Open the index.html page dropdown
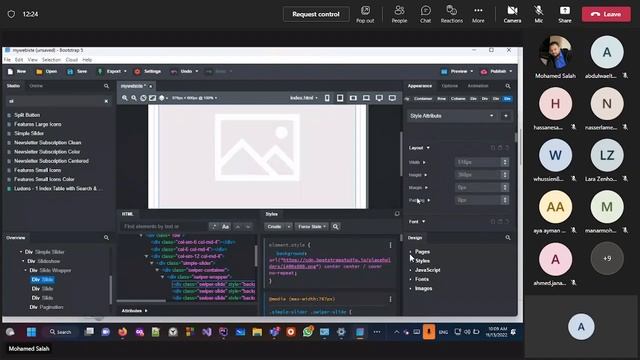Viewport: 640px width, 360px height. [304, 98]
